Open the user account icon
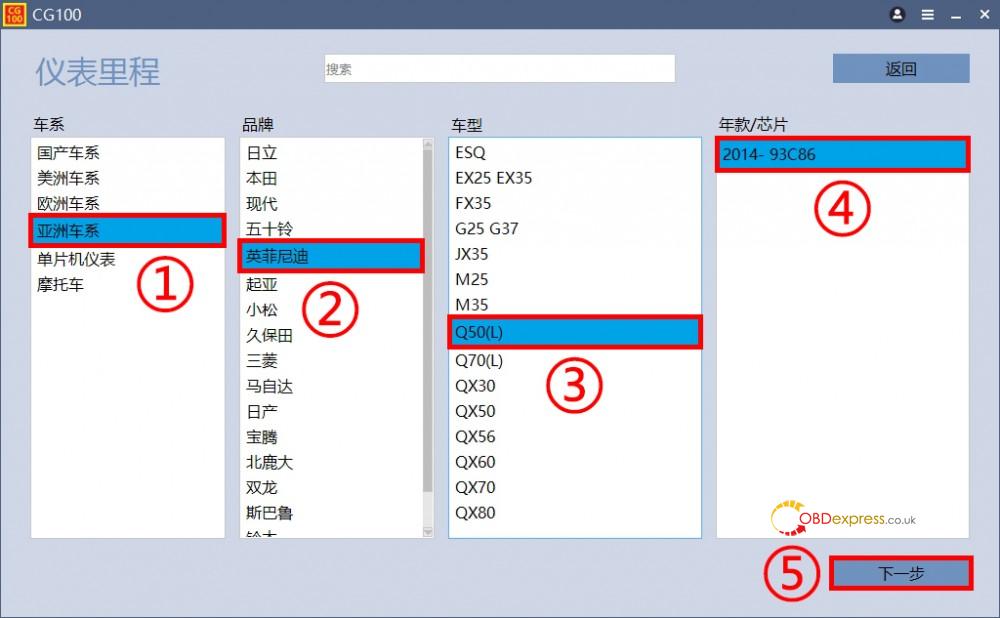The image size is (1000, 618). 897,14
